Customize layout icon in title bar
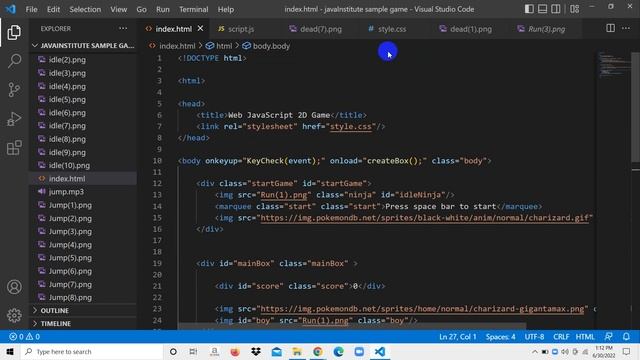This screenshot has width=640, height=360. tap(575, 9)
